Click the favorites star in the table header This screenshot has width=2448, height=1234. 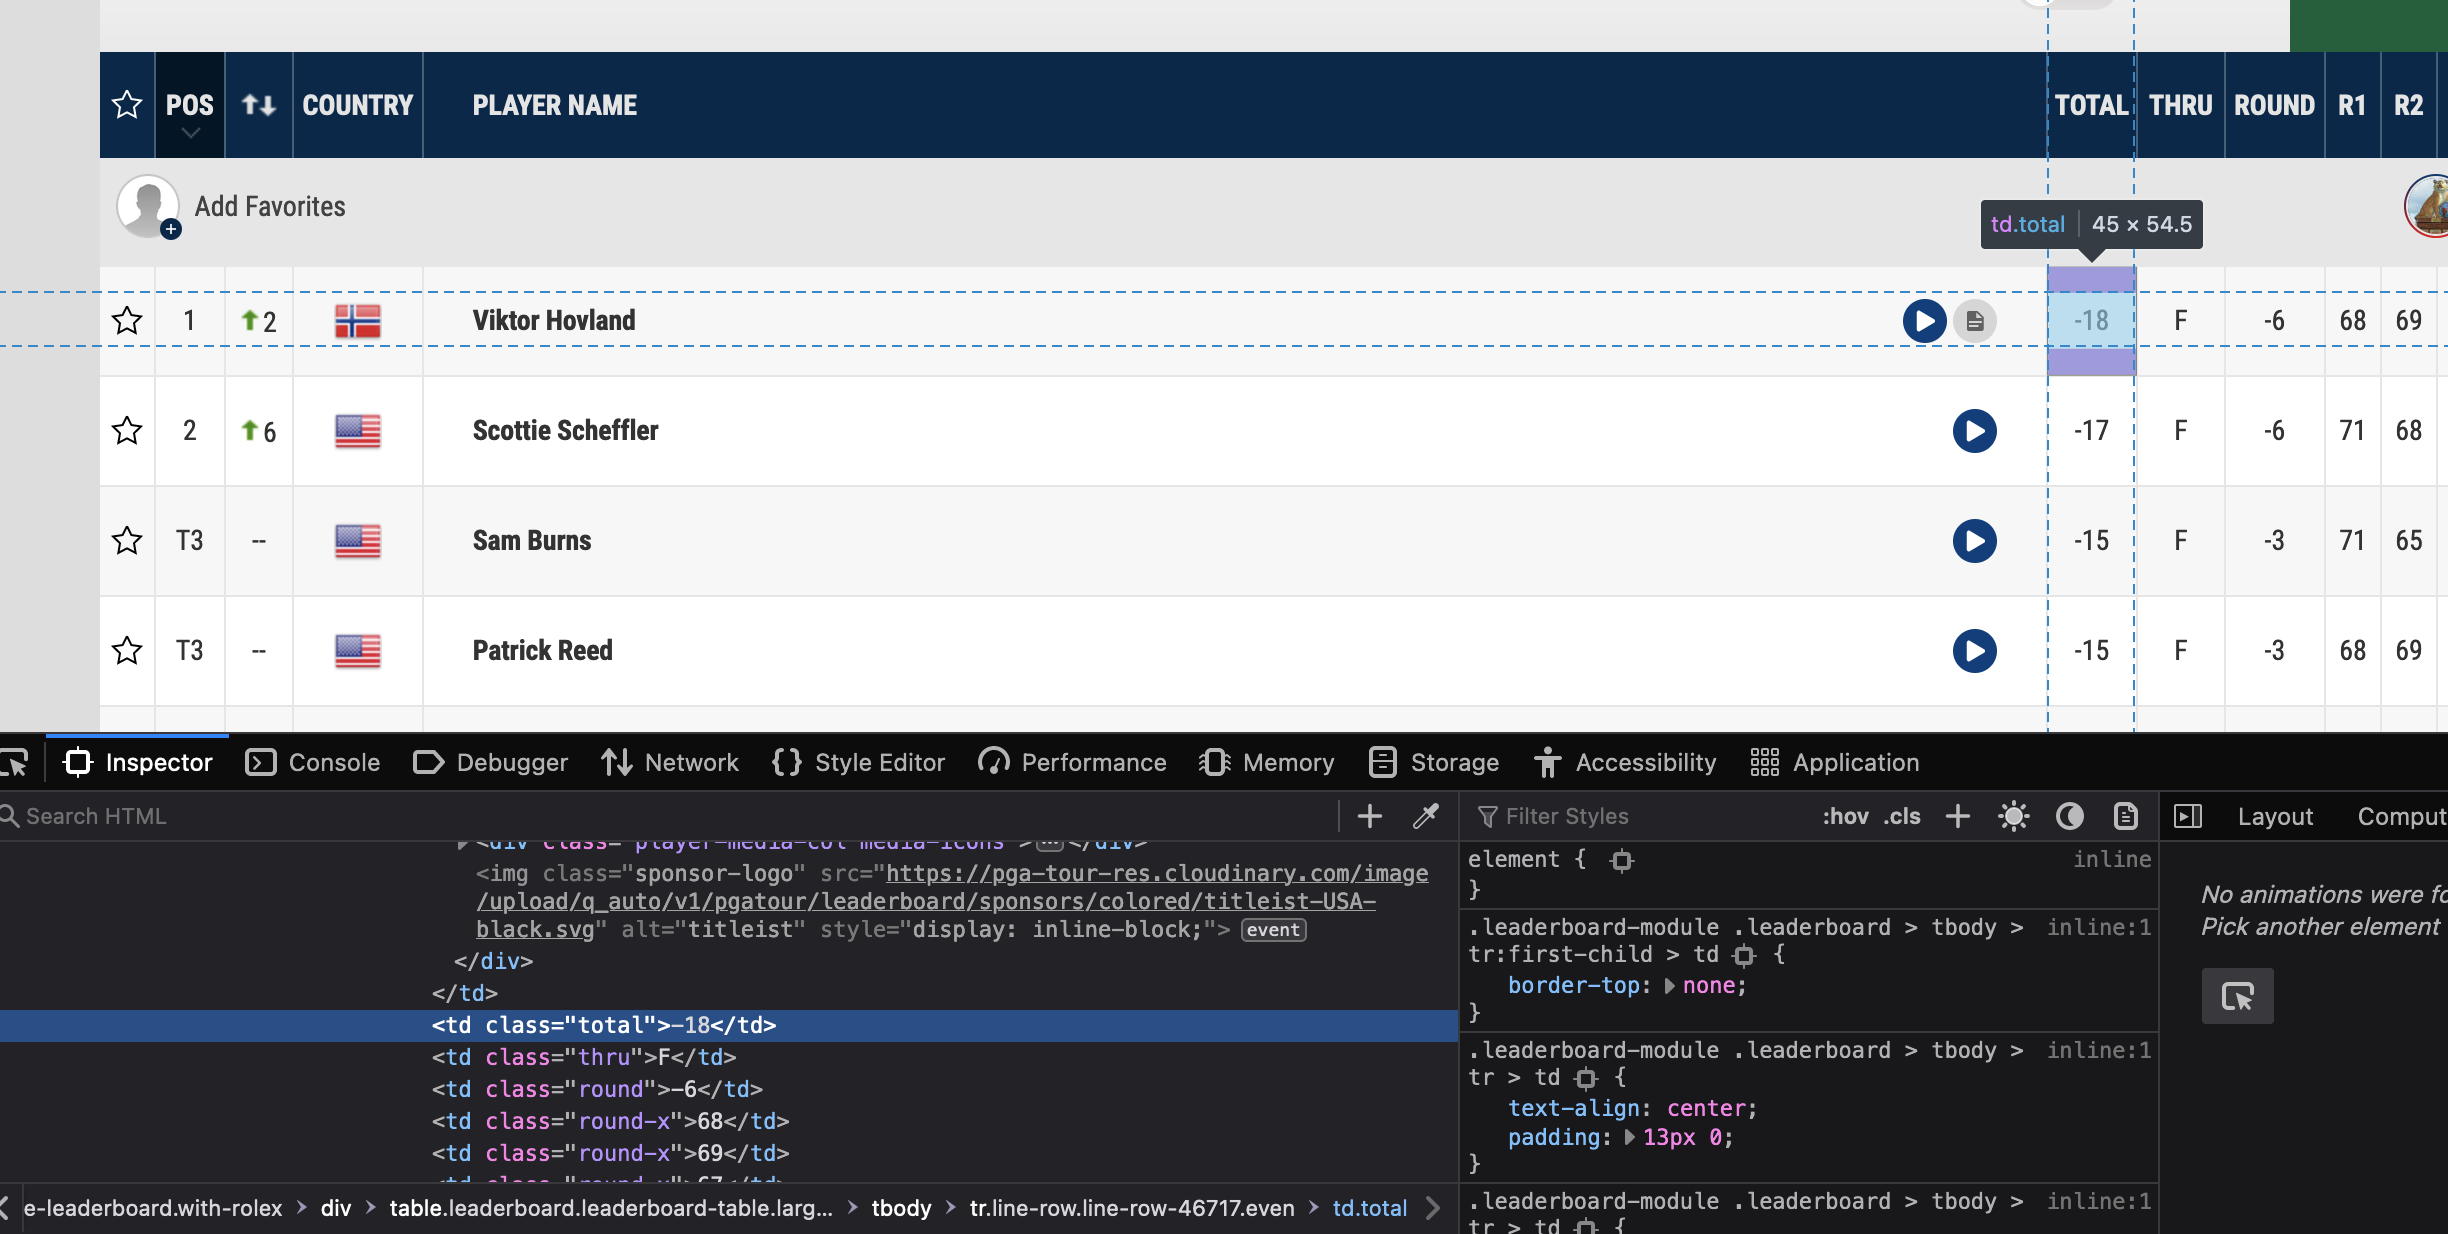coord(127,105)
